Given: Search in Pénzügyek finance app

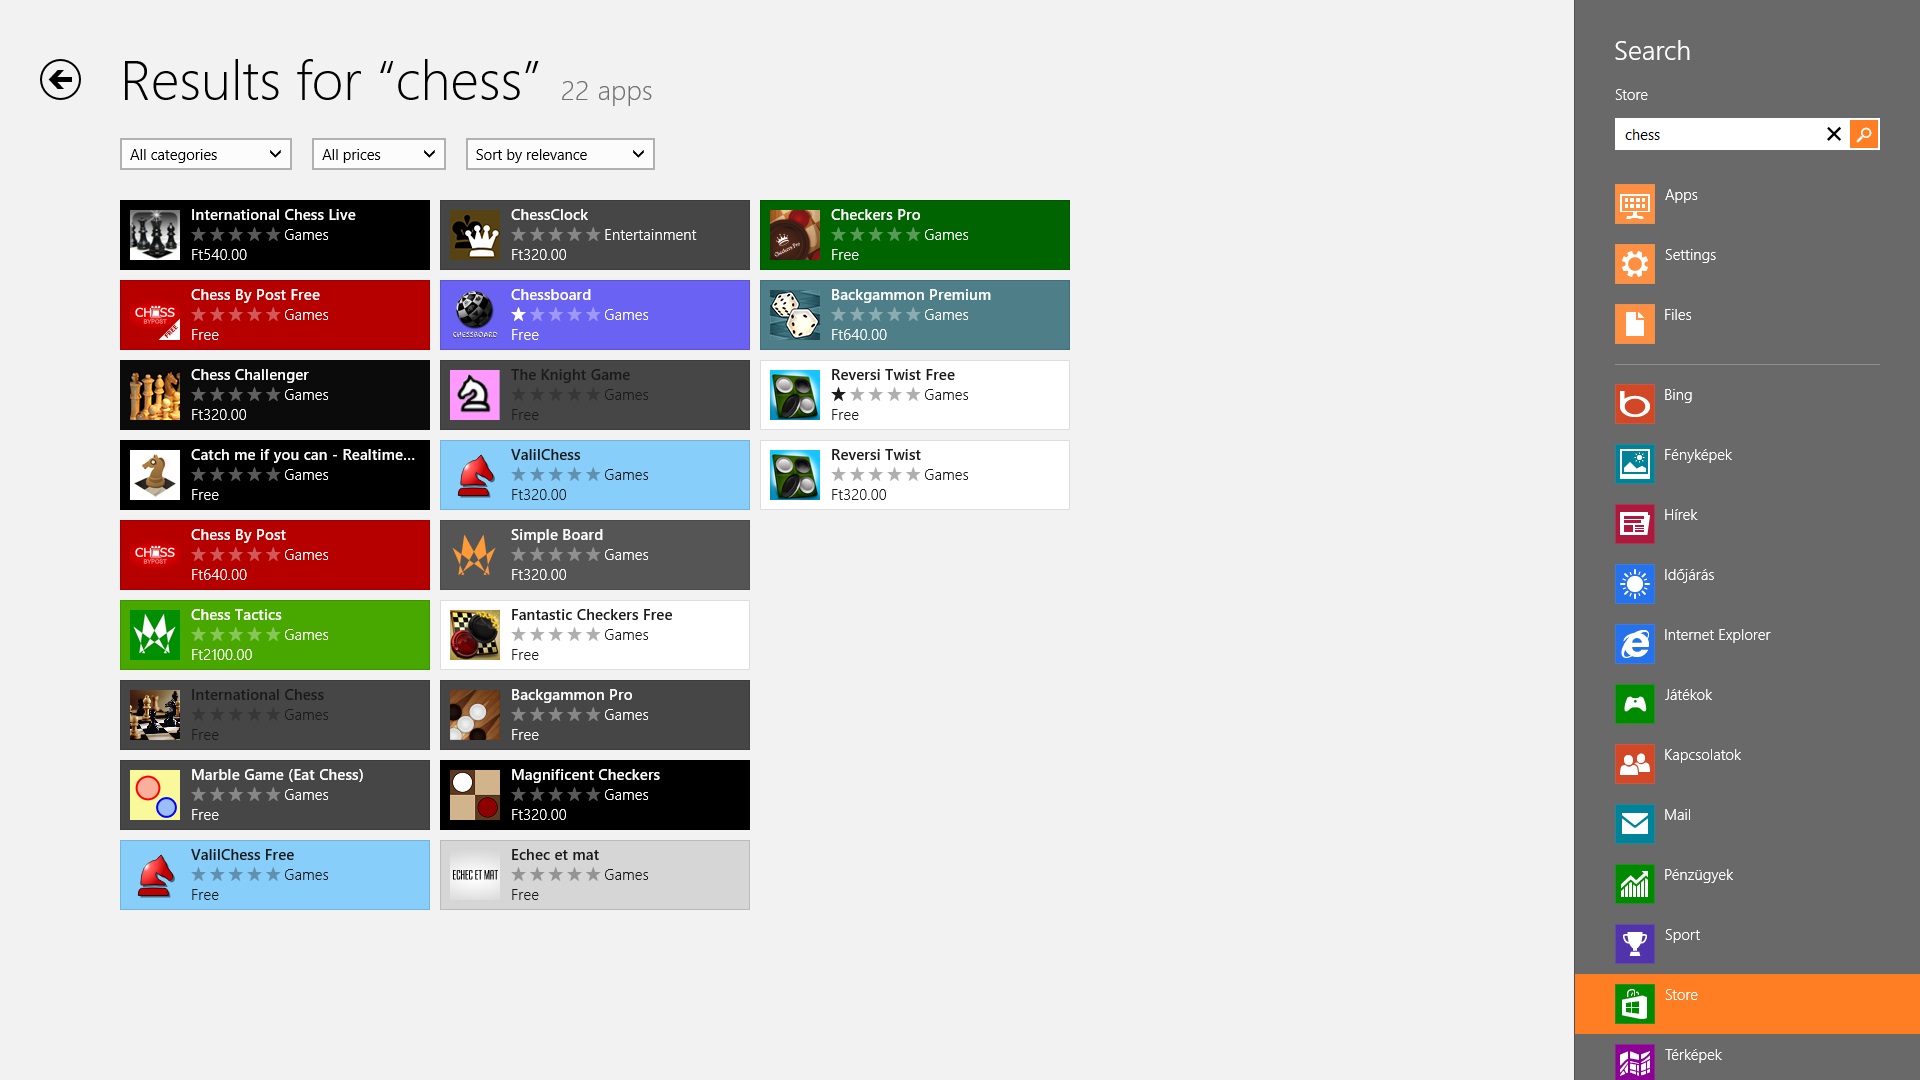Looking at the screenshot, I should pos(1747,884).
